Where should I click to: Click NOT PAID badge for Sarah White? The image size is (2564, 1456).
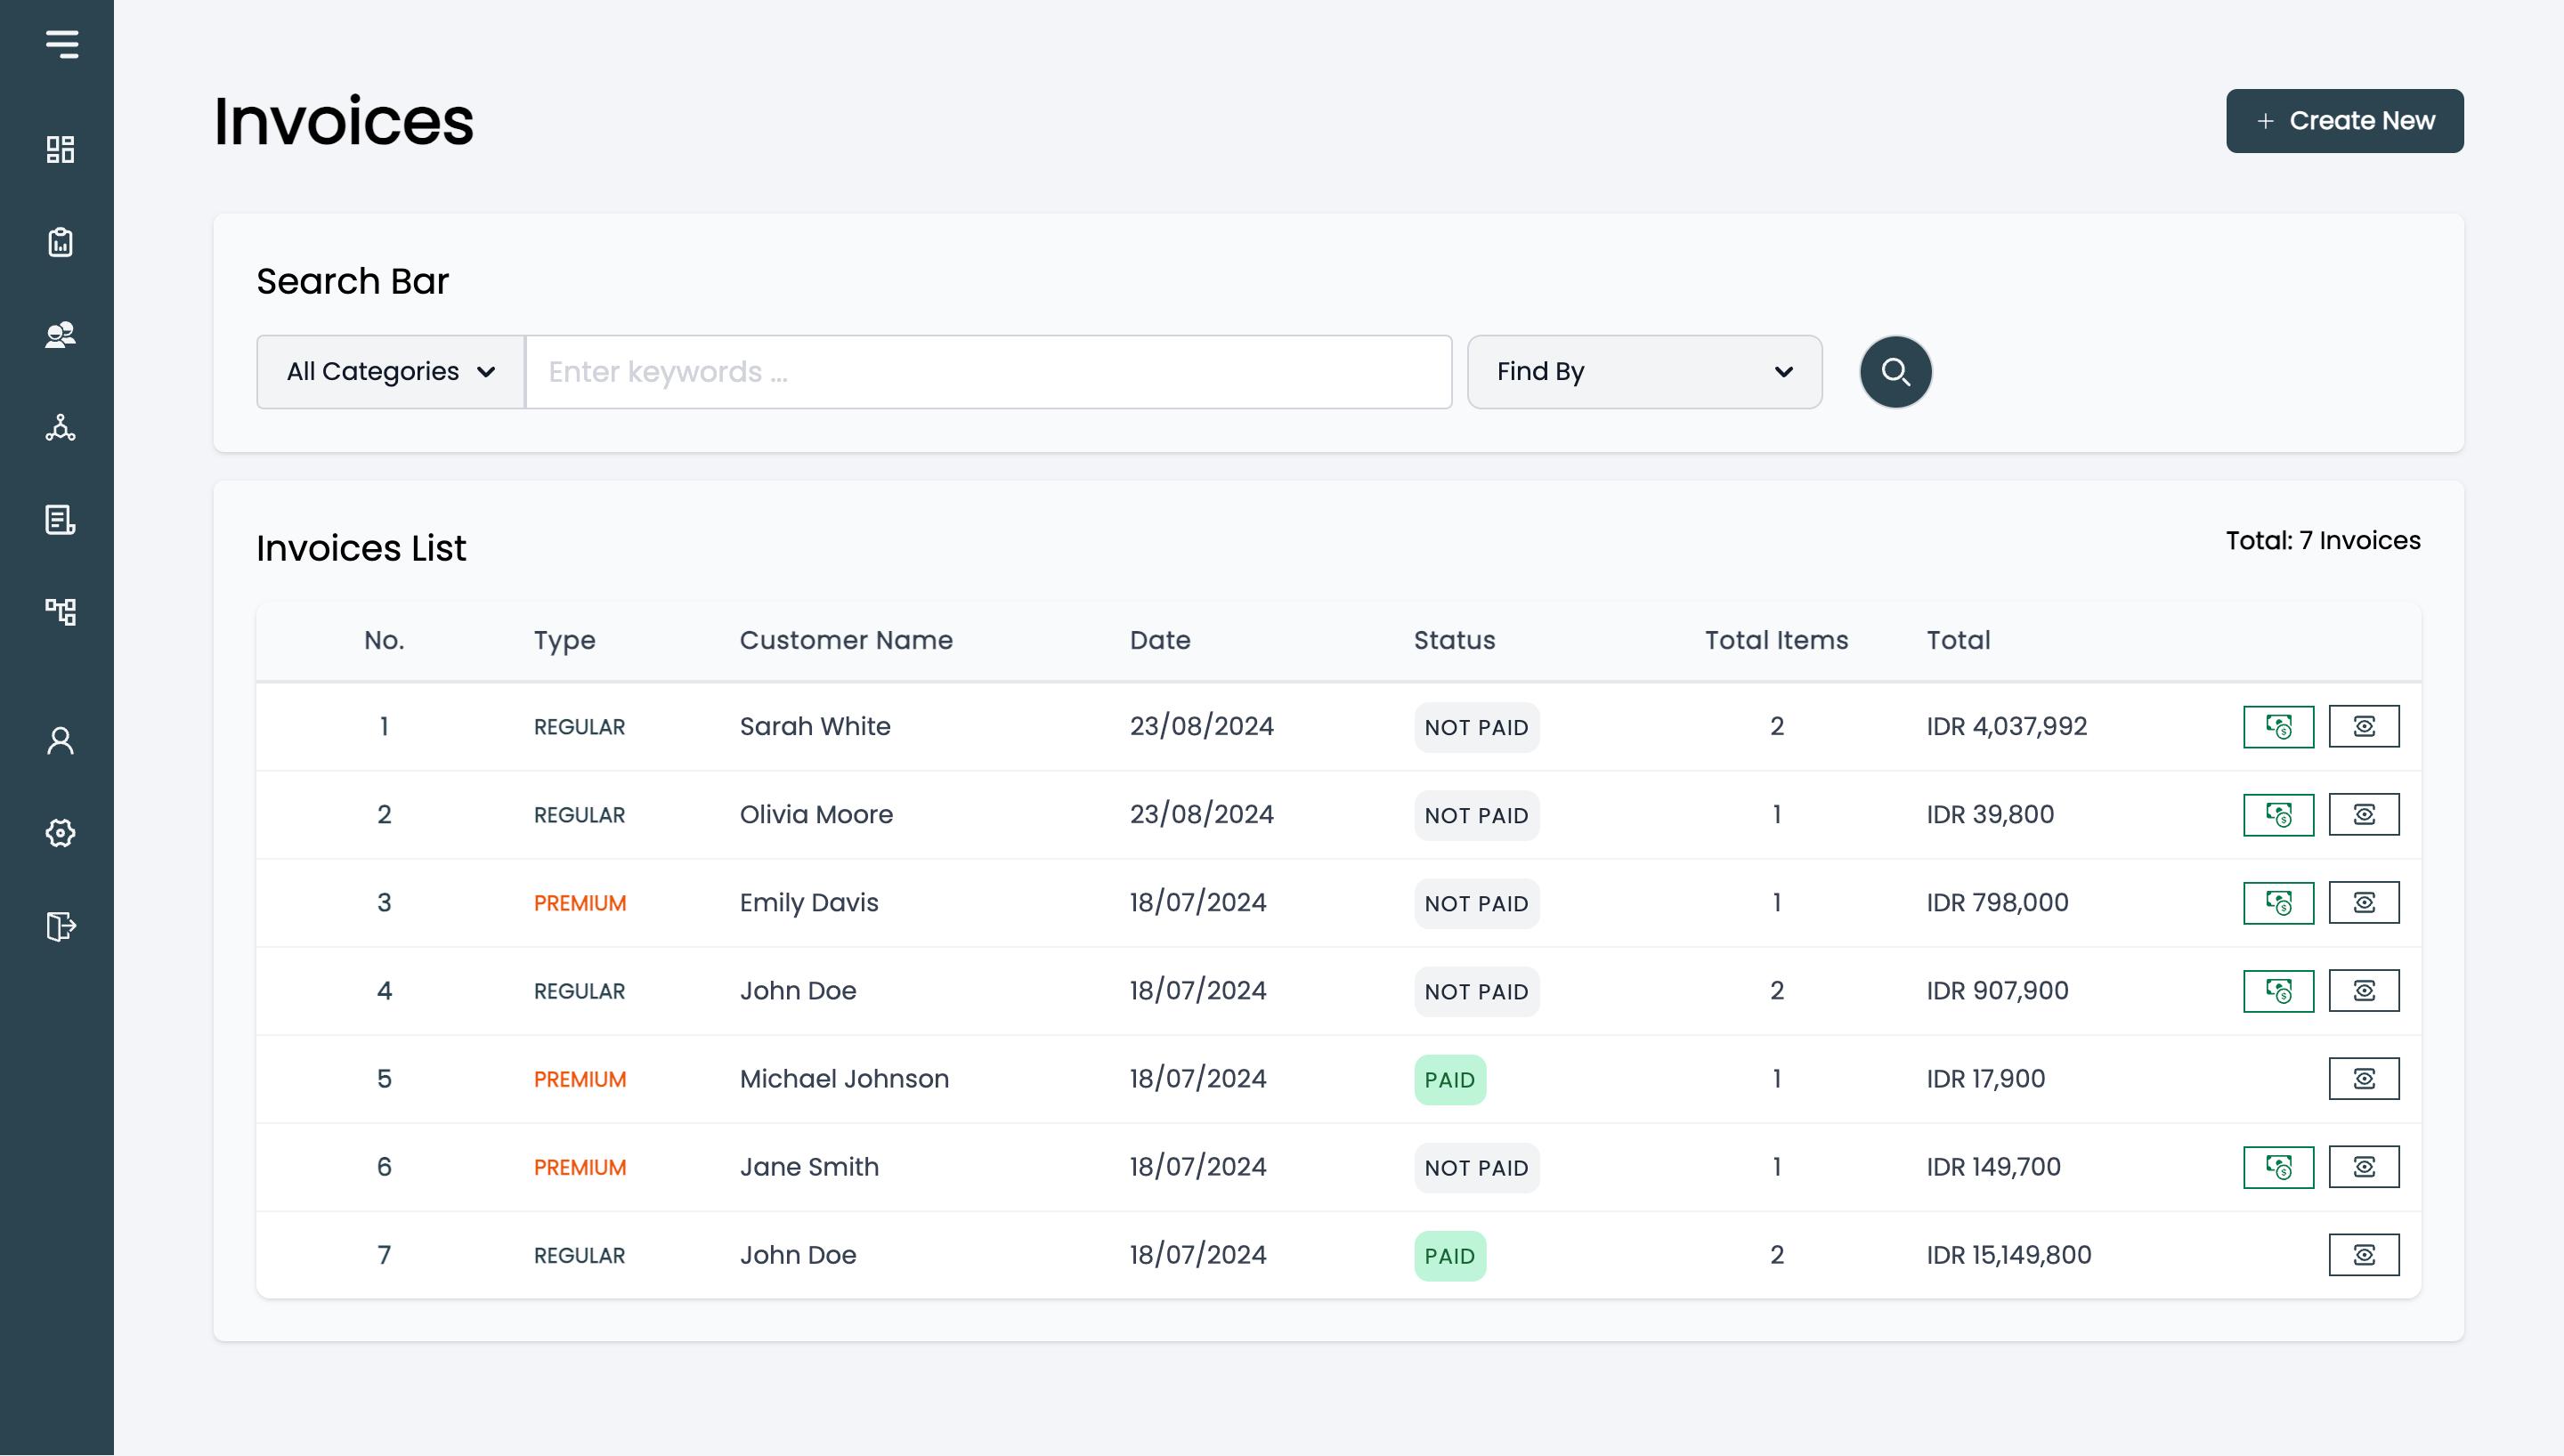[x=1476, y=728]
